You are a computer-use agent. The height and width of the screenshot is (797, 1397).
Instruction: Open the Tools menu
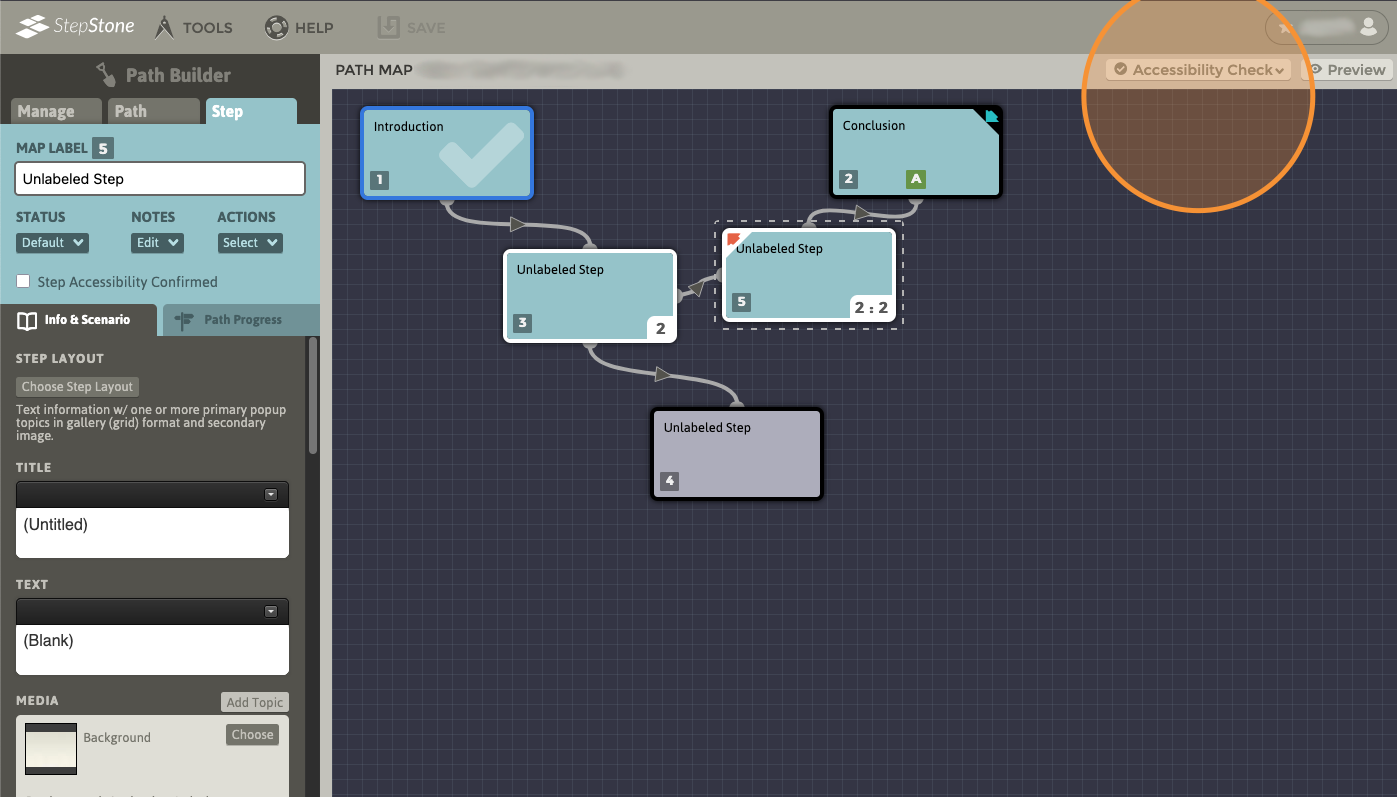194,27
